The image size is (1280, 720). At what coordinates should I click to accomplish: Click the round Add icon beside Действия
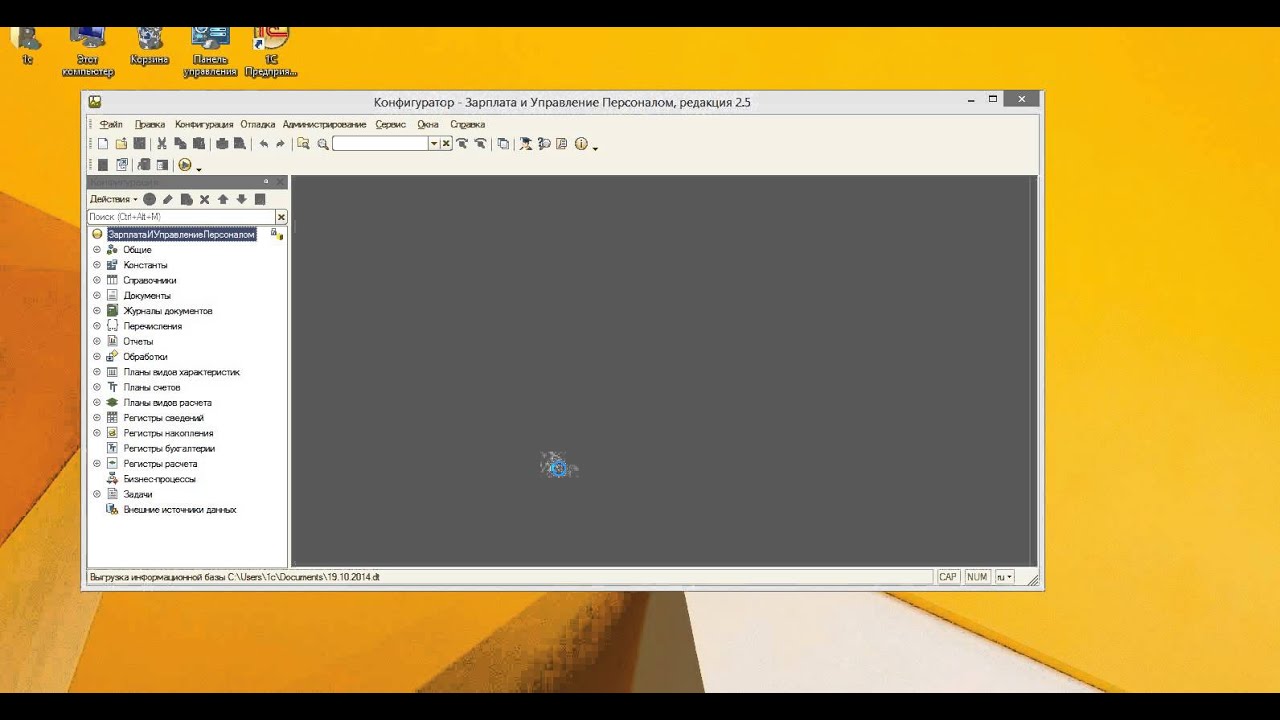(x=149, y=200)
